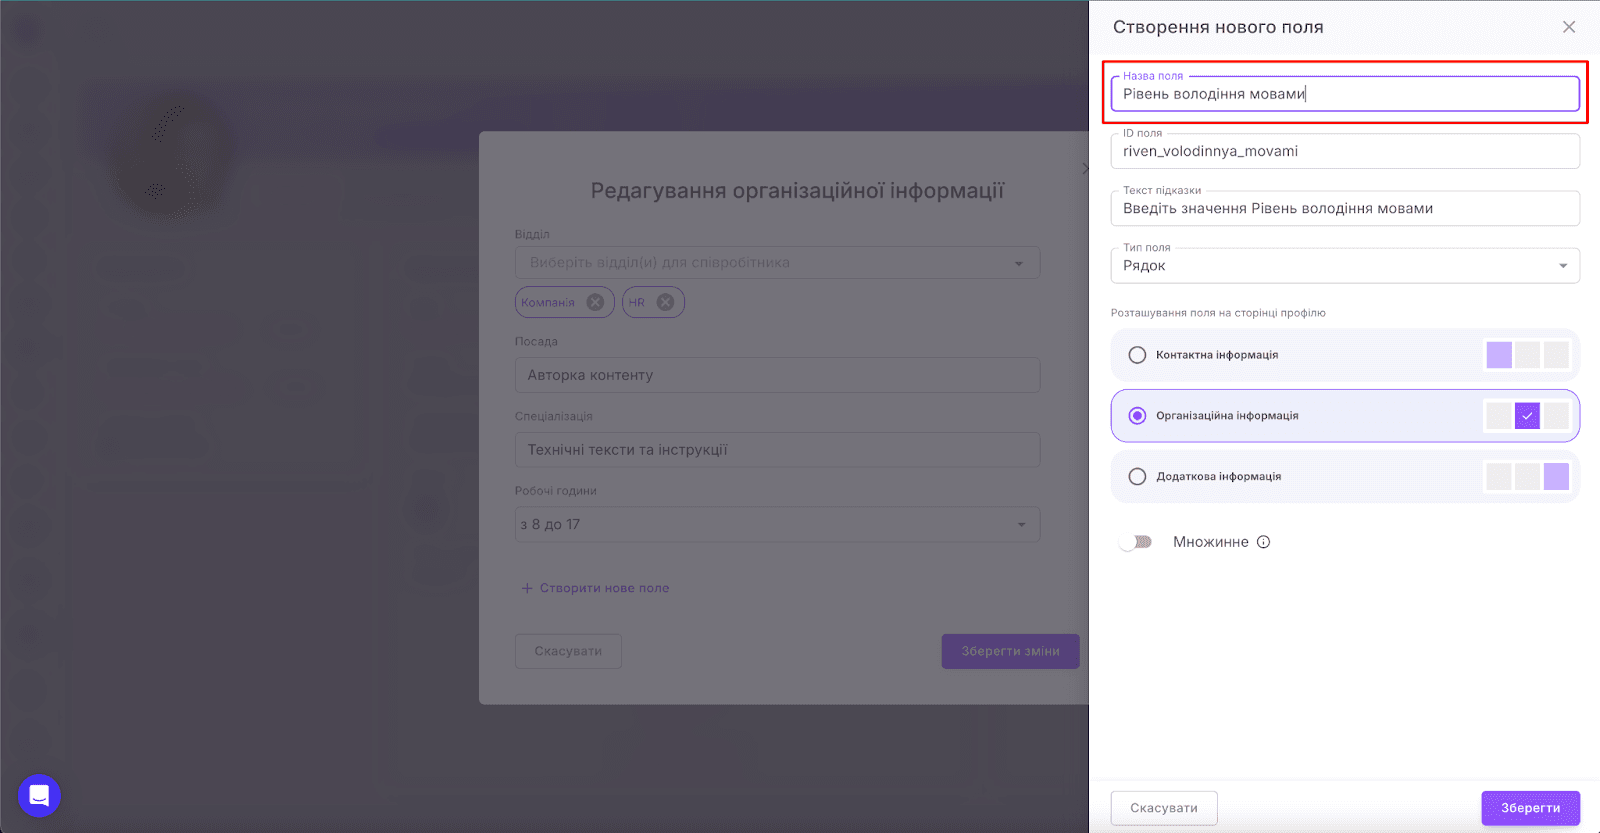Remove the Компанія department chip
This screenshot has height=833, width=1600.
point(595,302)
